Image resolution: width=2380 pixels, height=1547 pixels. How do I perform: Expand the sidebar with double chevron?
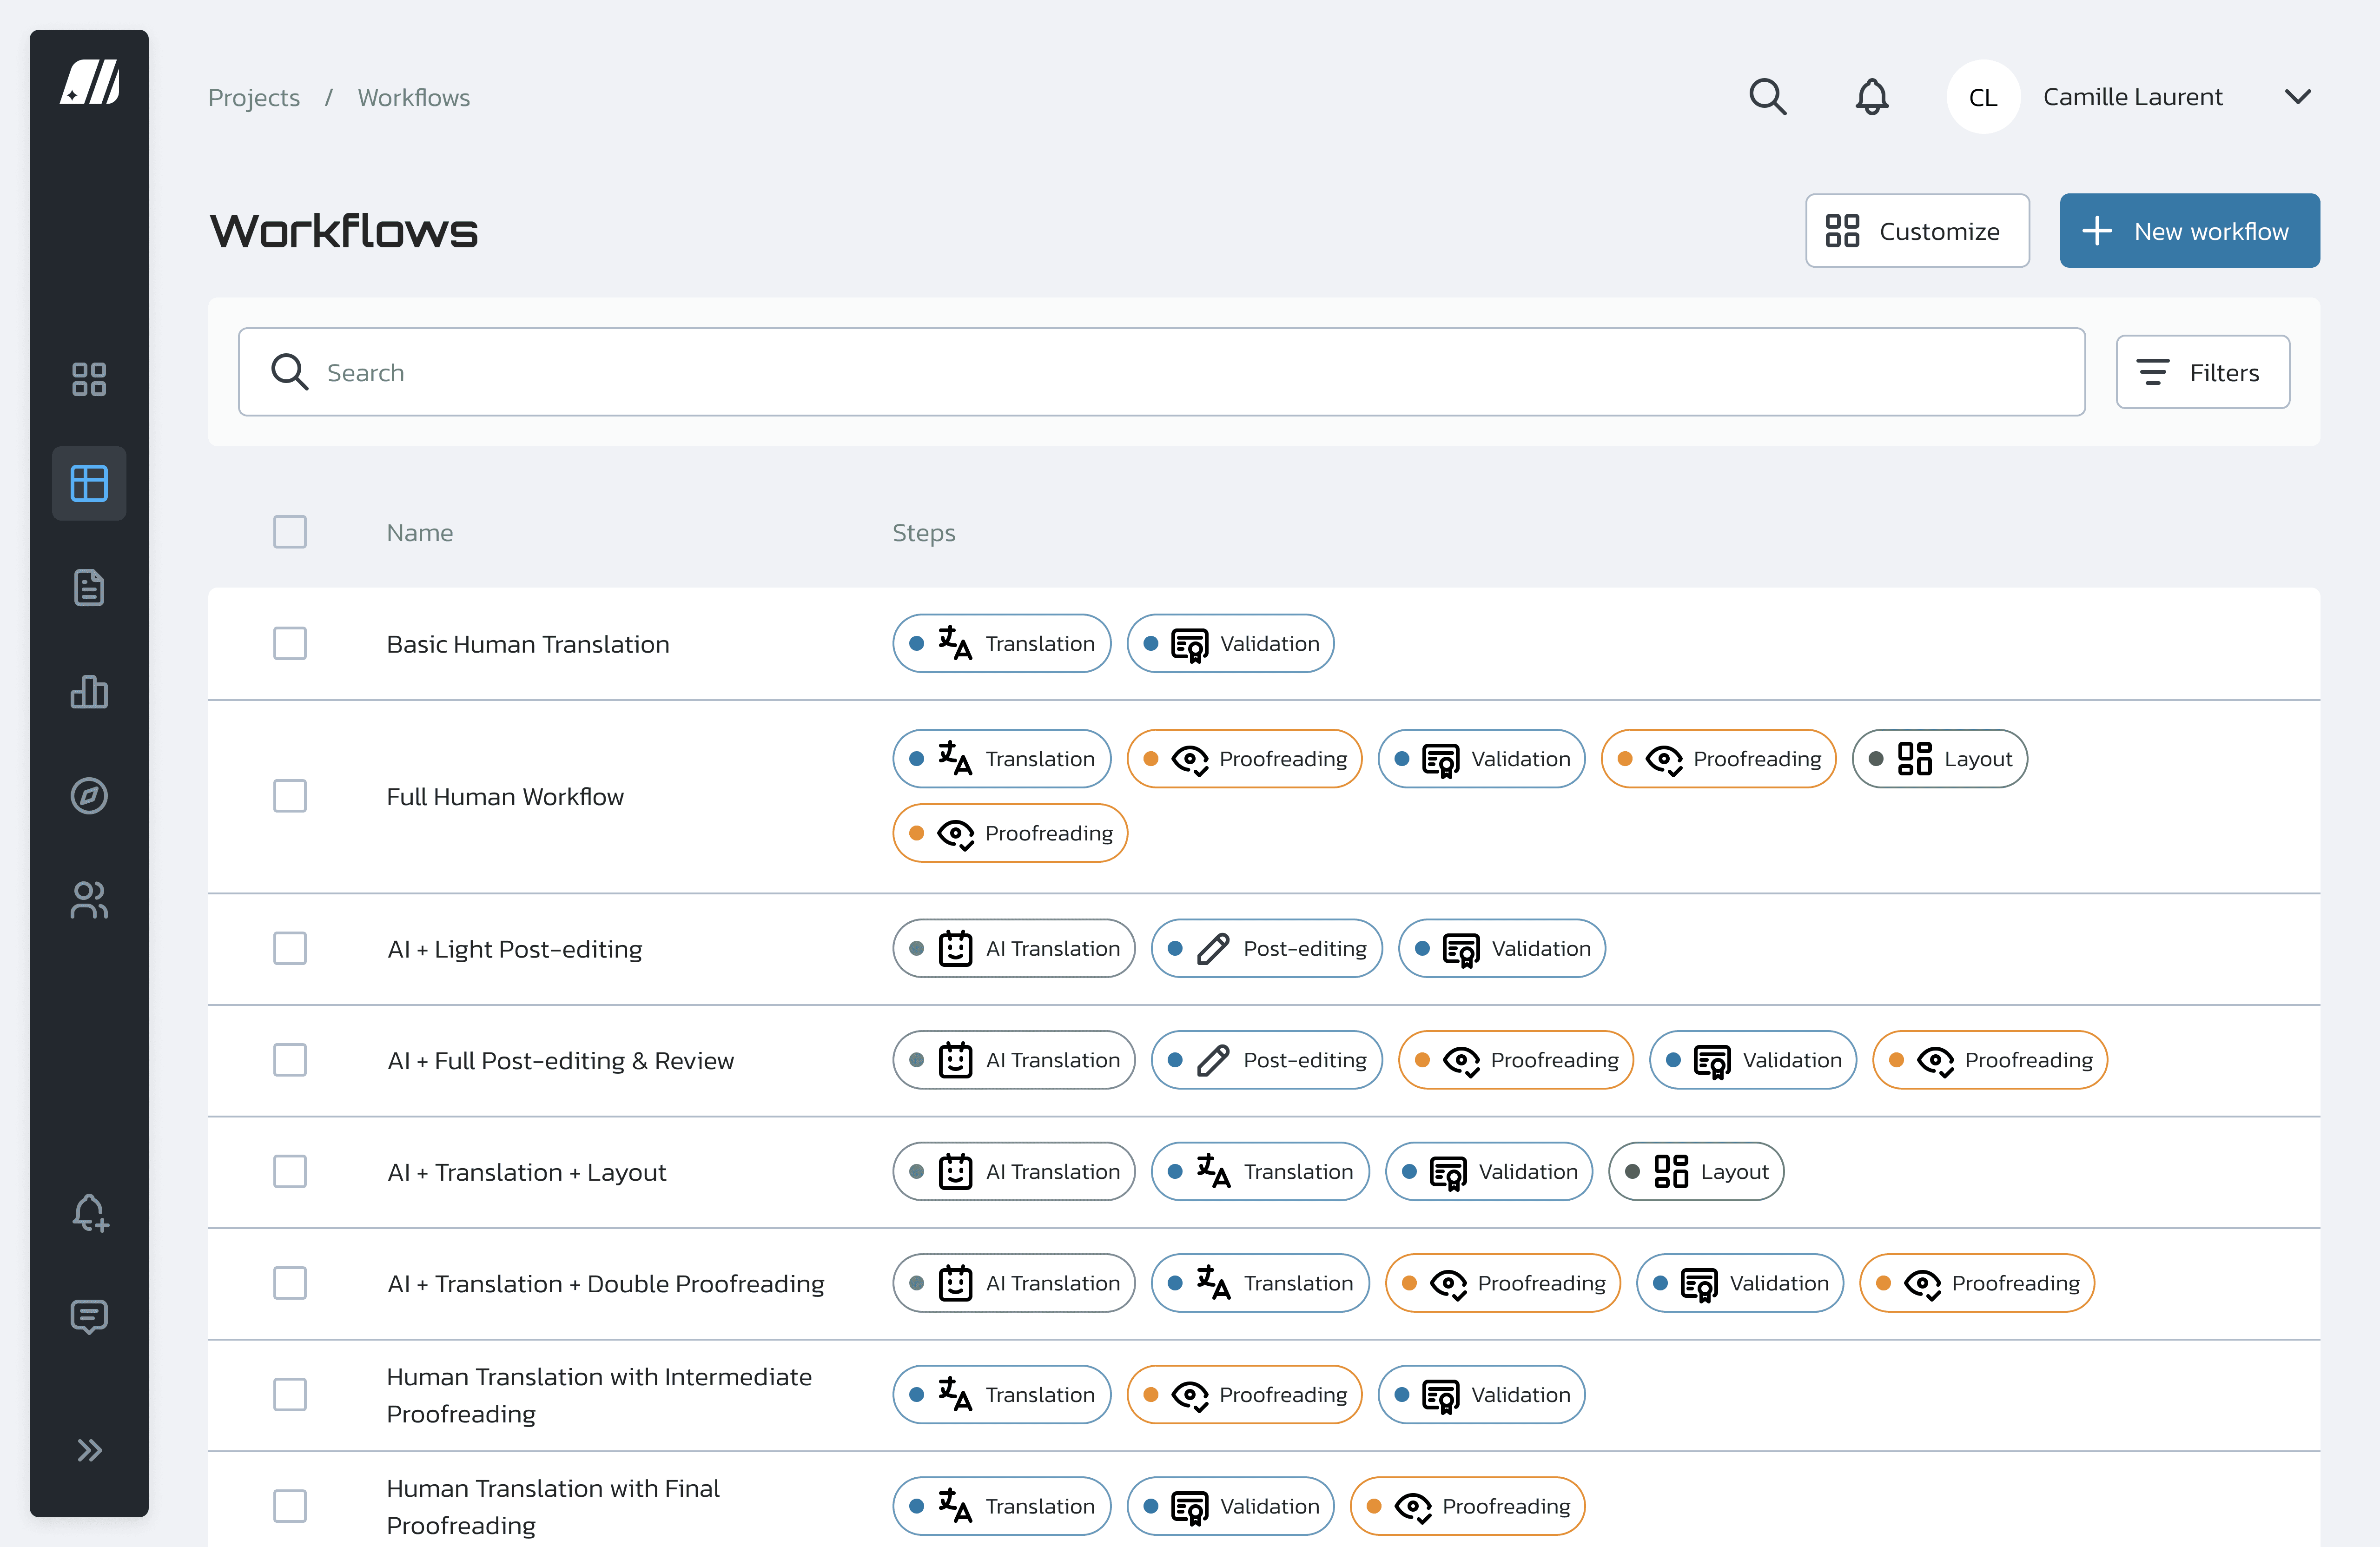89,1450
